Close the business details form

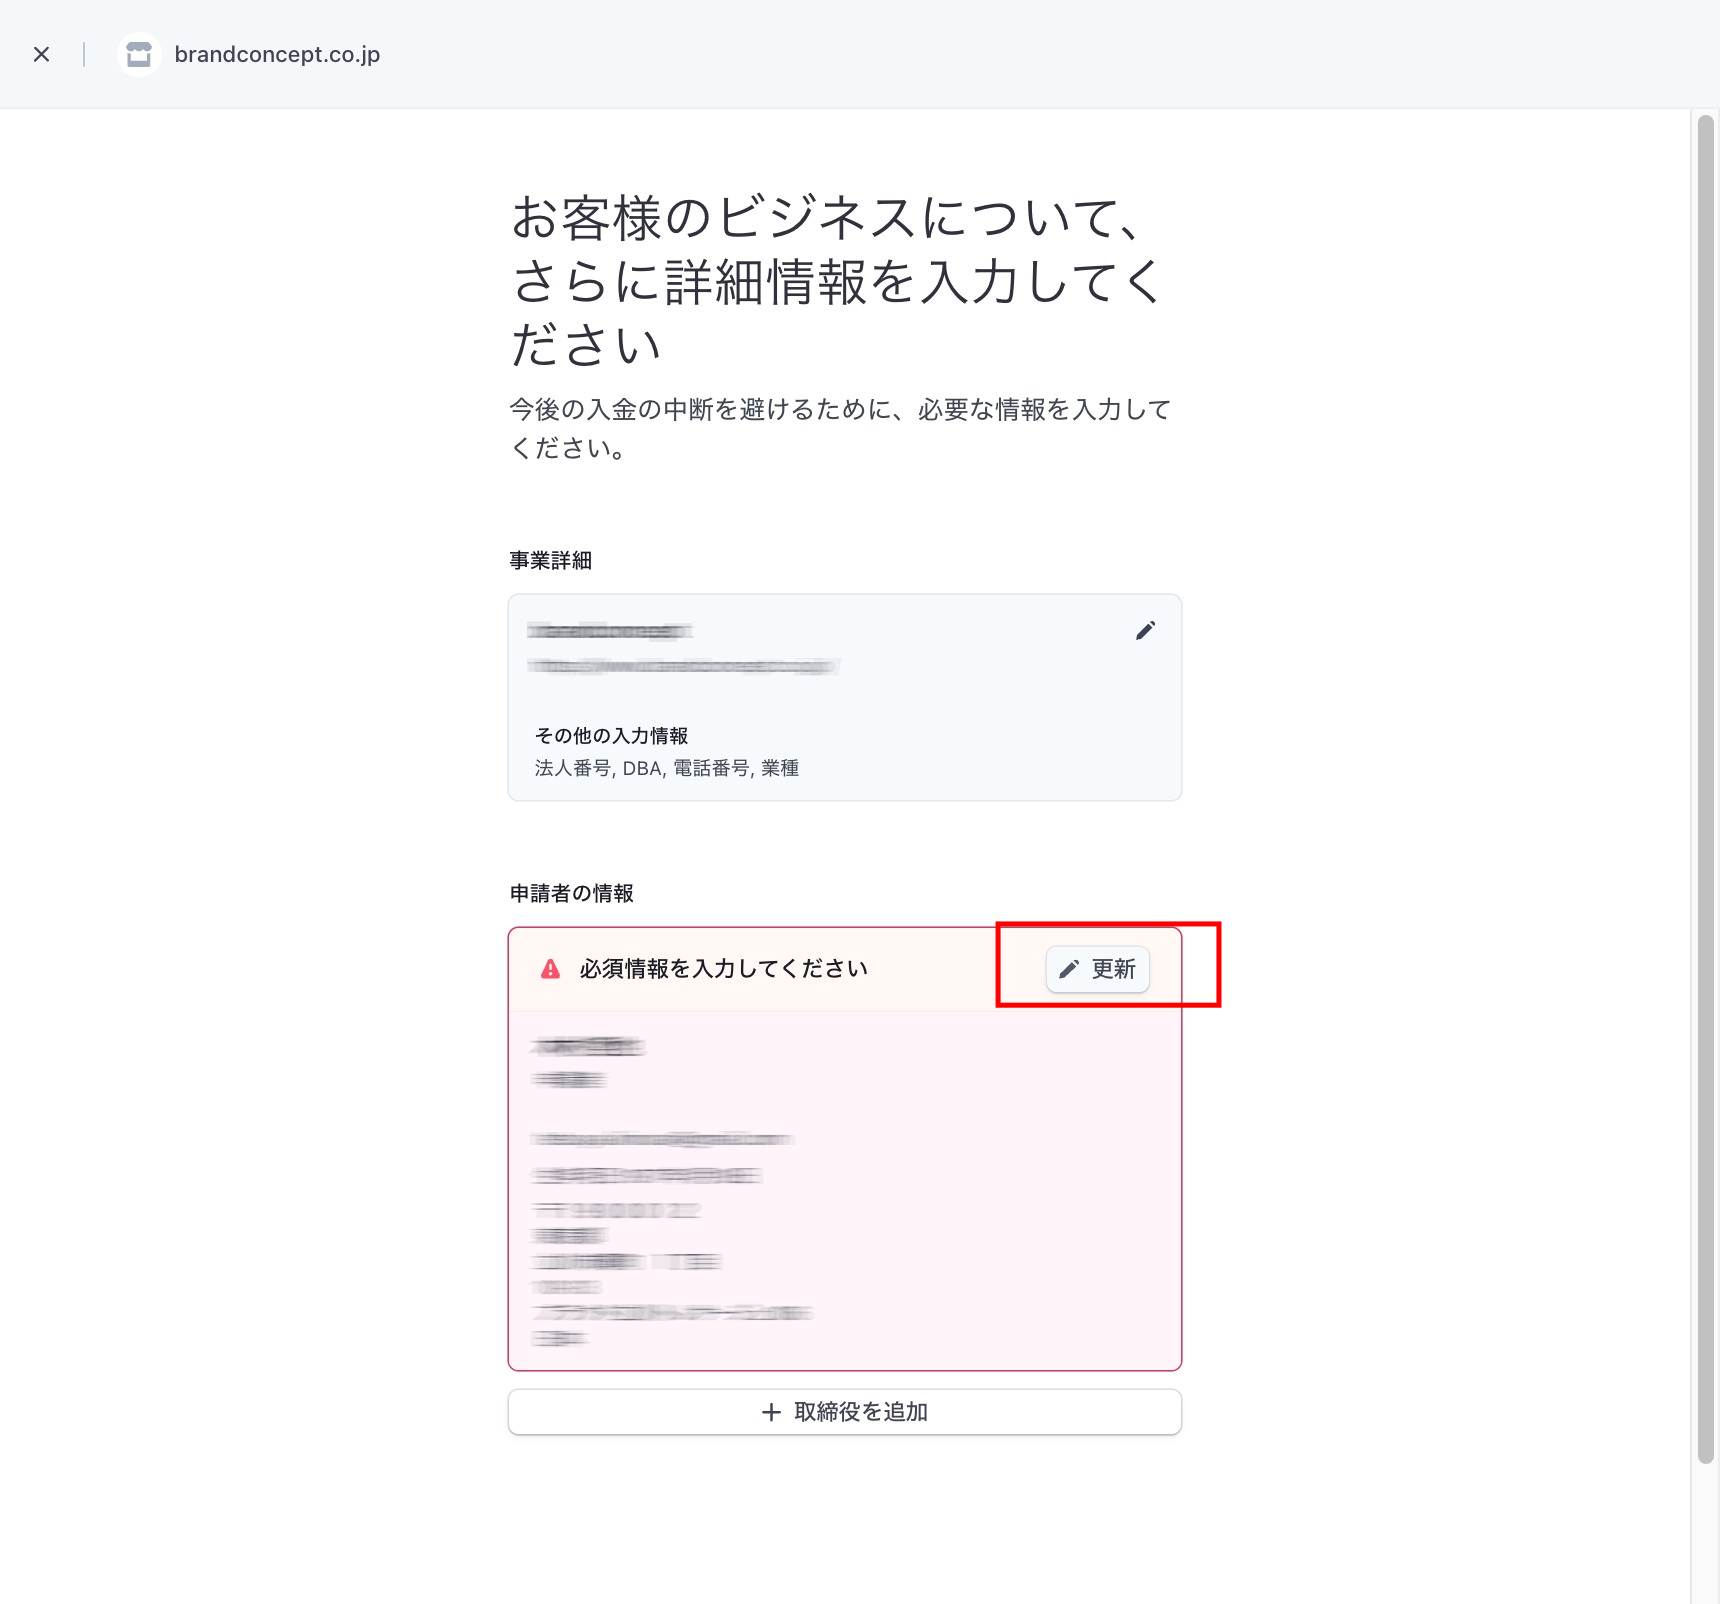[x=41, y=54]
